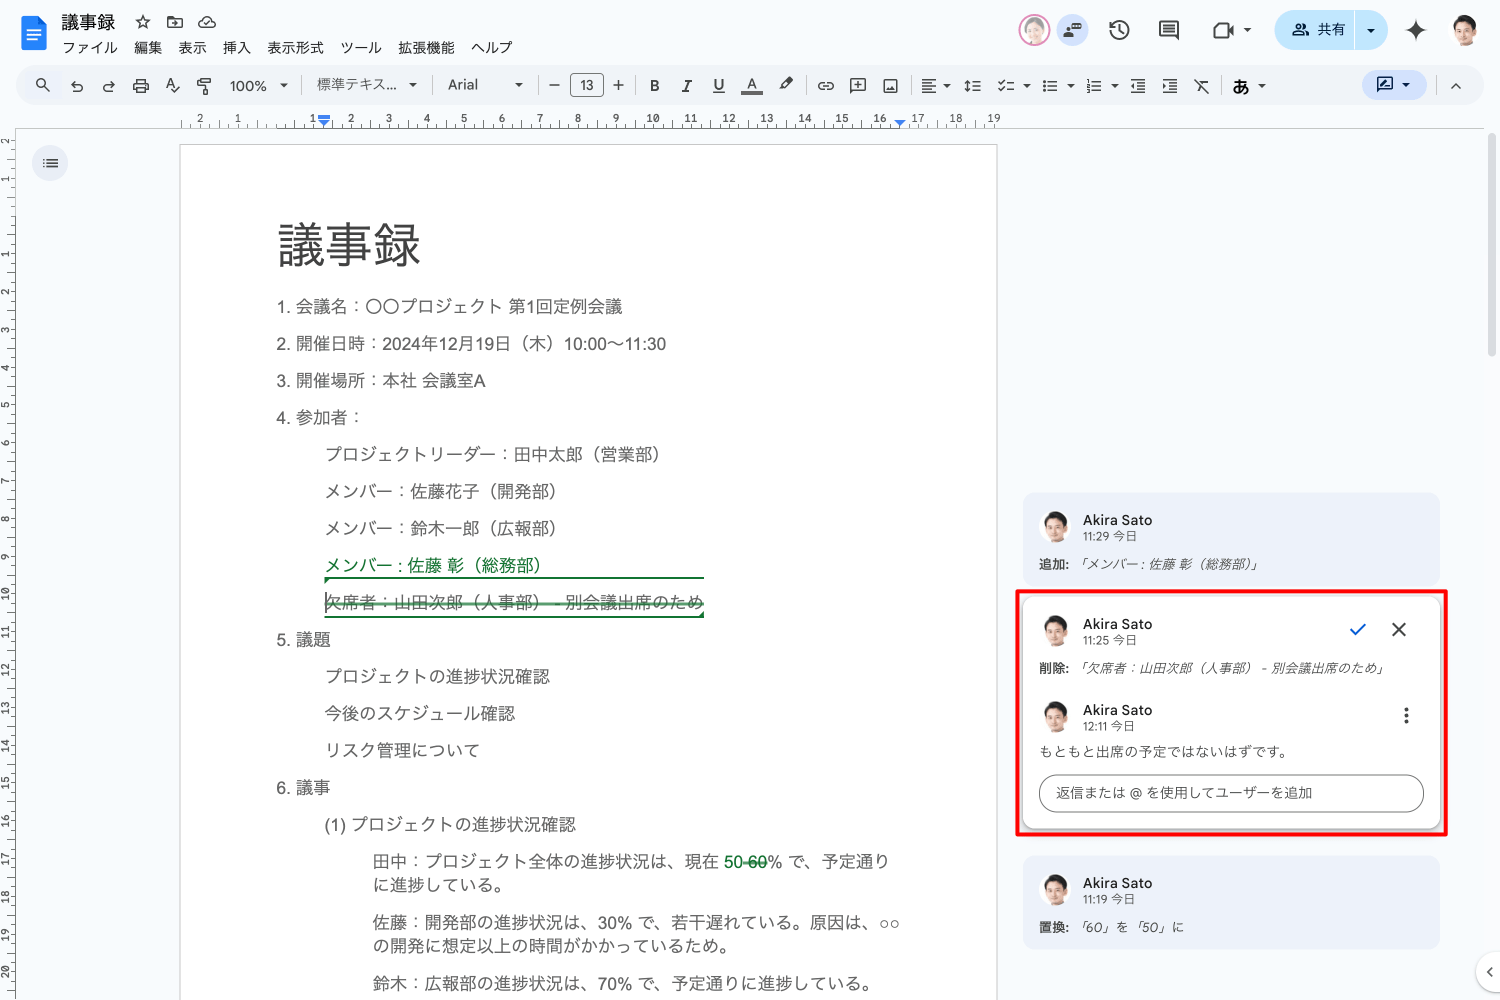Click the font size field 13

587,86
